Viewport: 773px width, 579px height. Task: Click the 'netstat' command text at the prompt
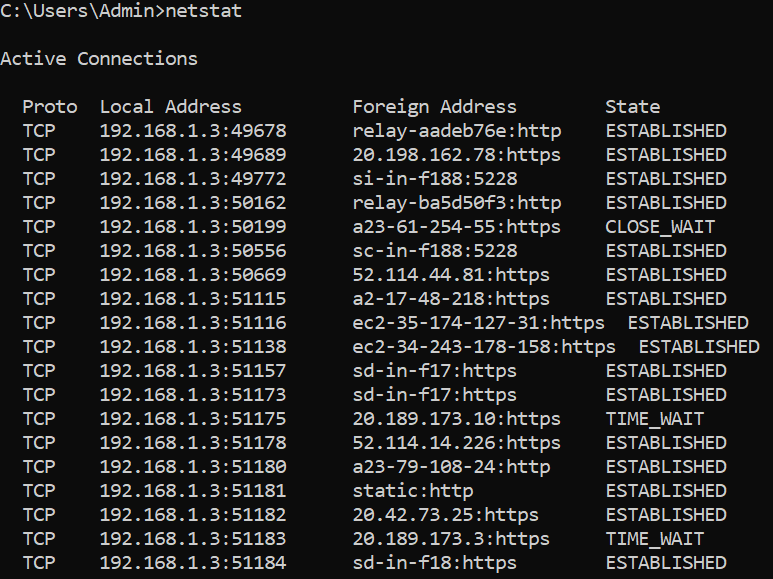[x=204, y=11]
